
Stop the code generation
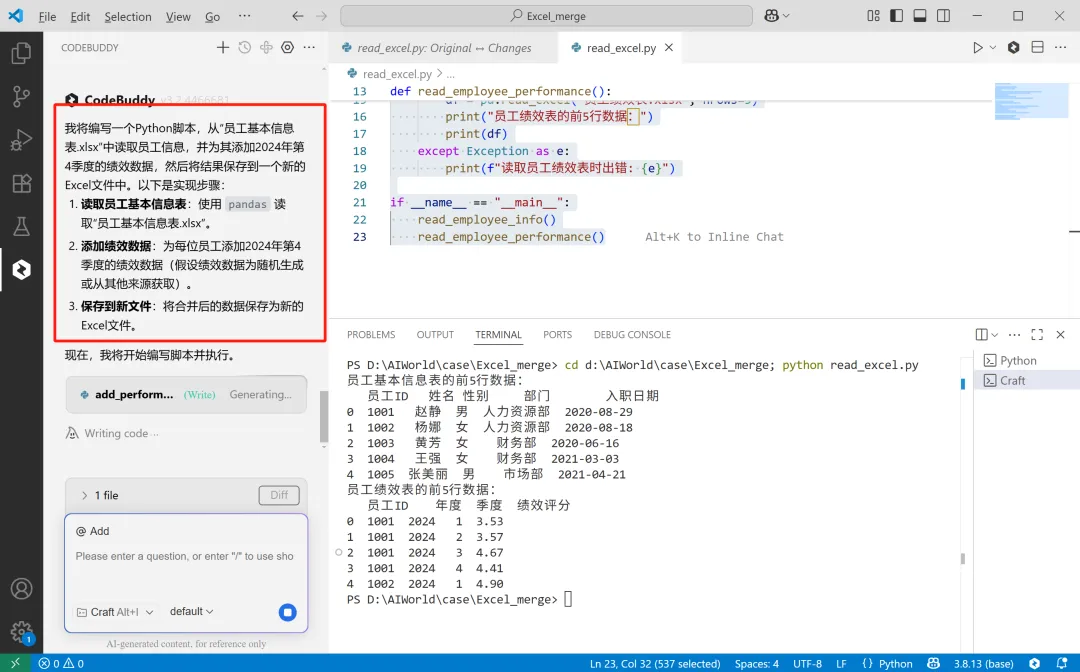tap(288, 612)
